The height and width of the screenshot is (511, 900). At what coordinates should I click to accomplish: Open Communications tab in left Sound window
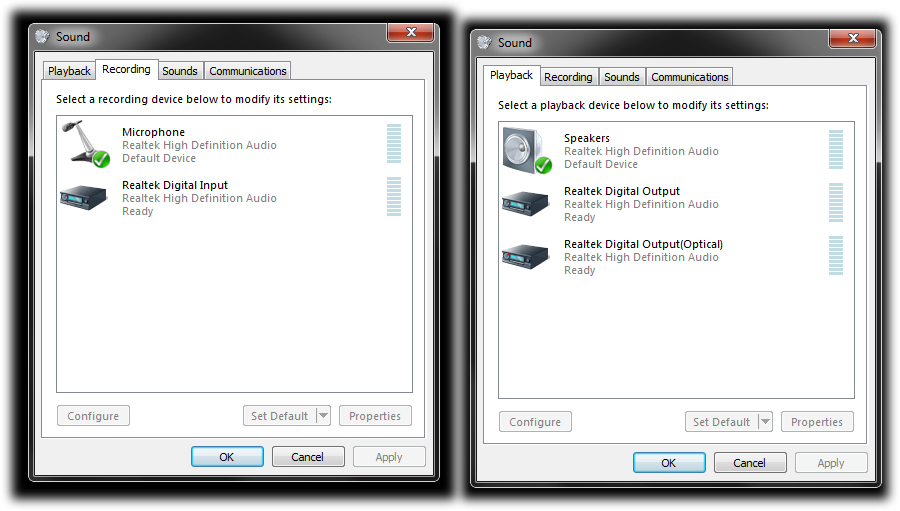[247, 71]
